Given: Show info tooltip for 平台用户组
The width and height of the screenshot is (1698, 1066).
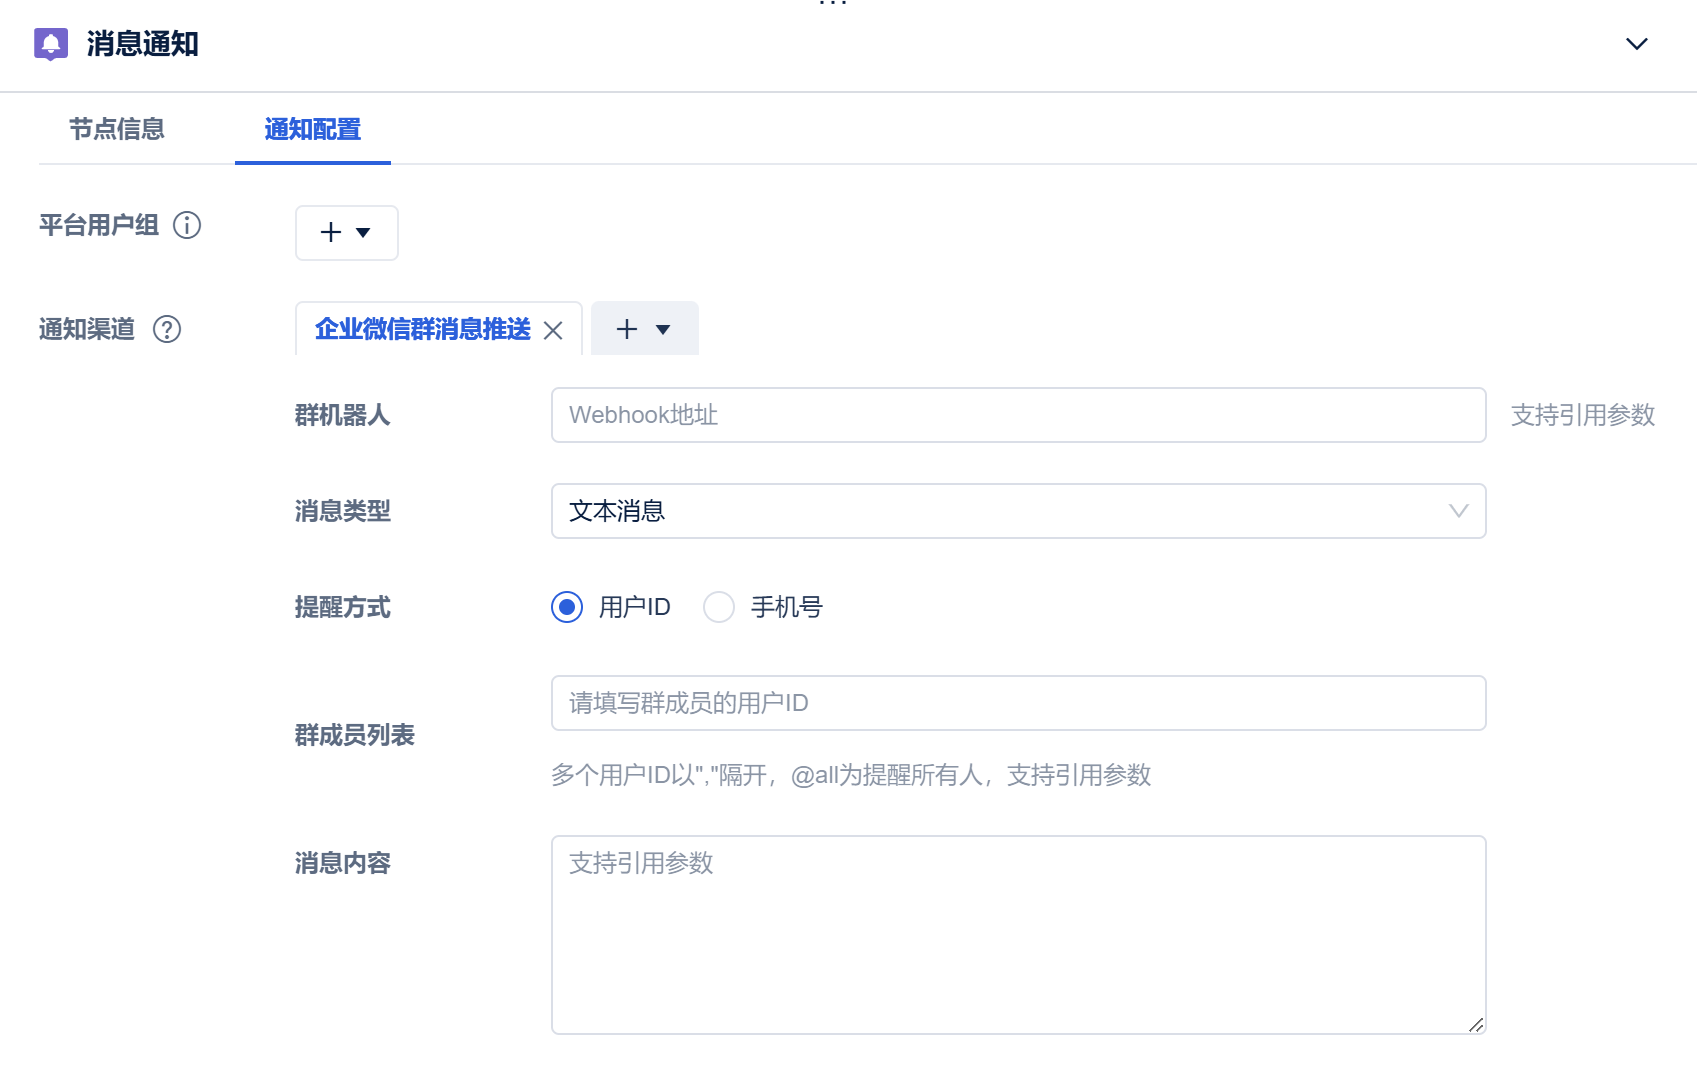Looking at the screenshot, I should click(187, 225).
